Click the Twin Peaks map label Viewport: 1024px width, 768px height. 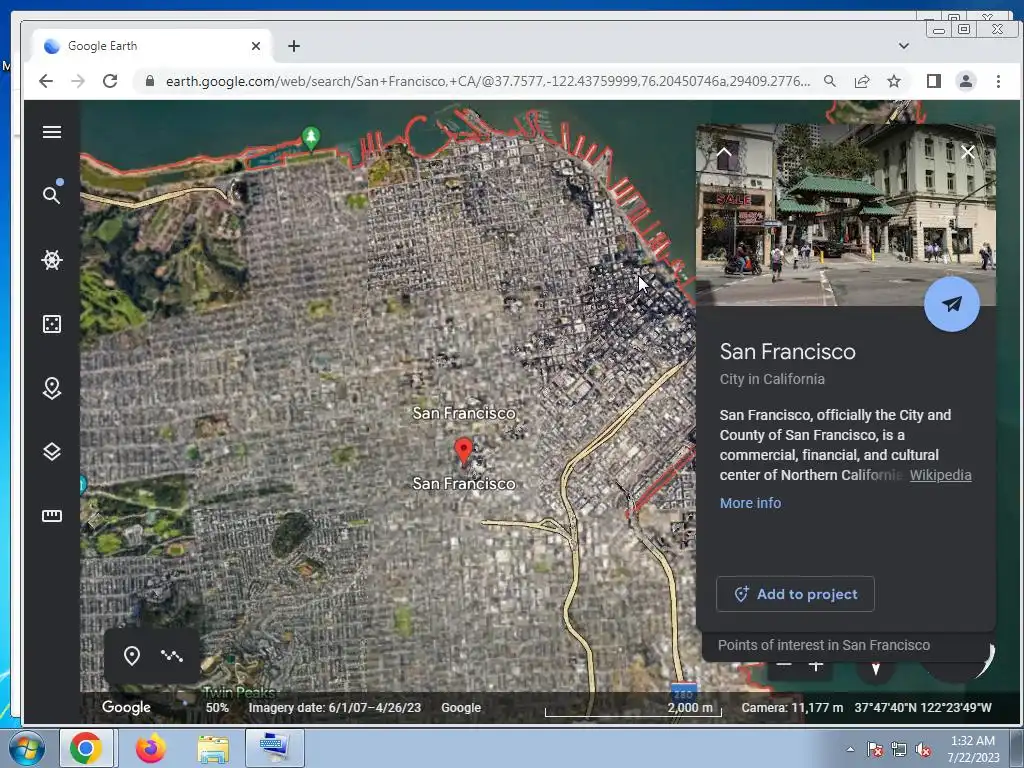point(239,691)
